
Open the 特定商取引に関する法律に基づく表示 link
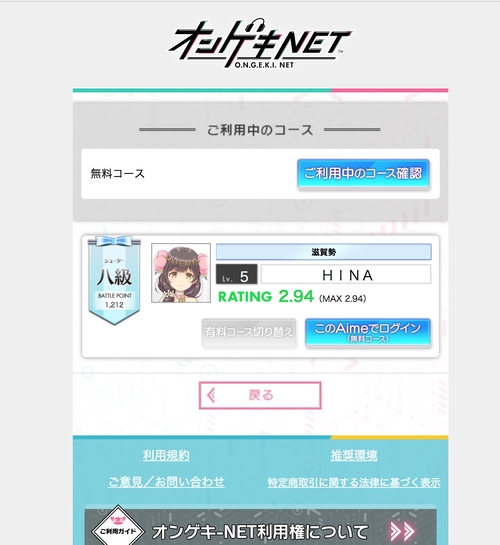354,482
